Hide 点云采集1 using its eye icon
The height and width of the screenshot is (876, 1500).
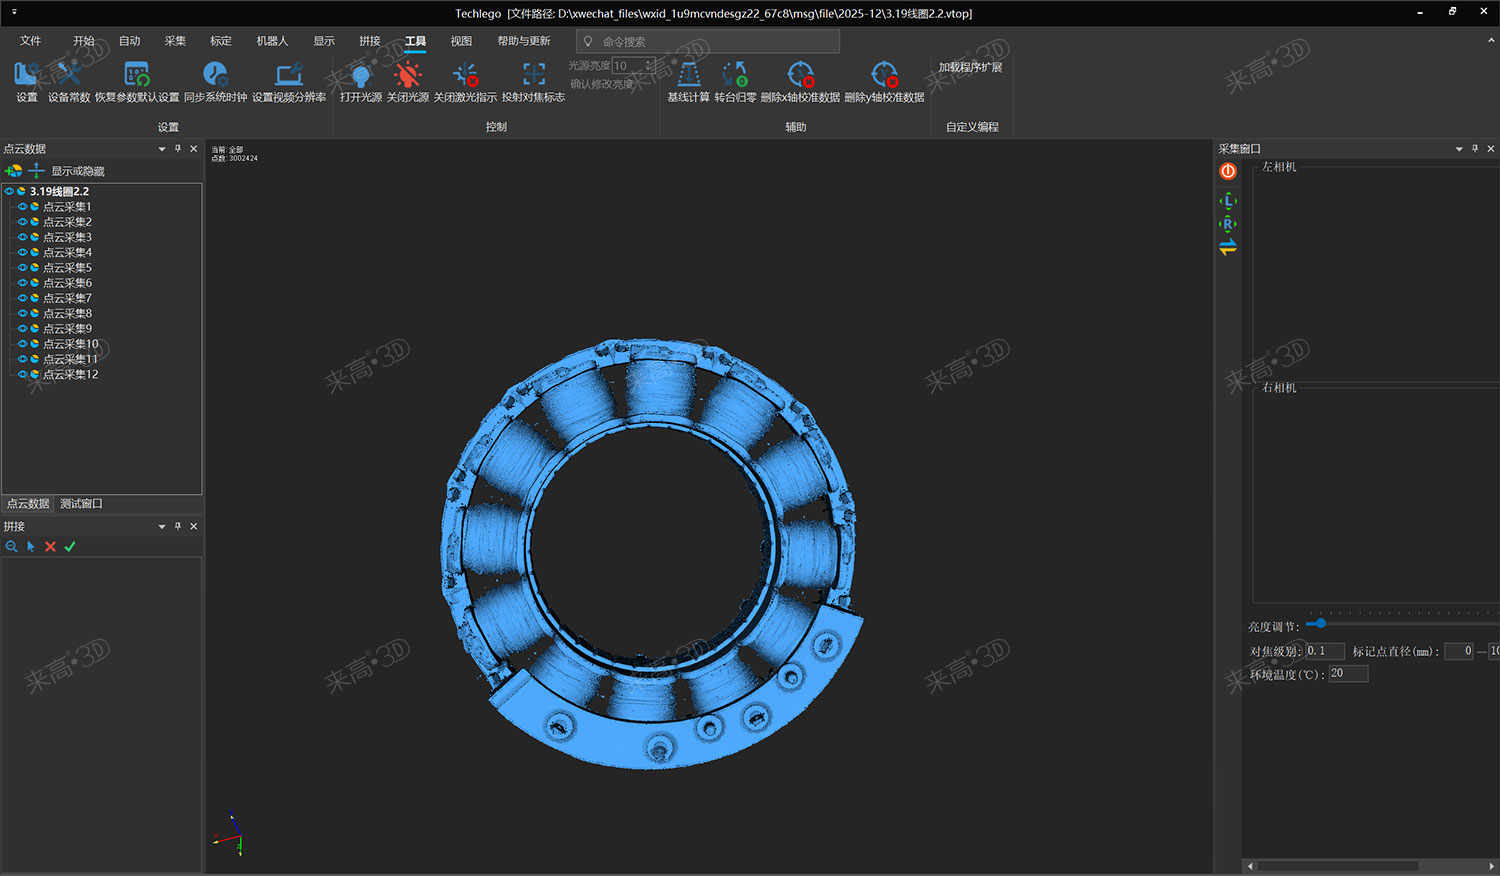pos(22,207)
